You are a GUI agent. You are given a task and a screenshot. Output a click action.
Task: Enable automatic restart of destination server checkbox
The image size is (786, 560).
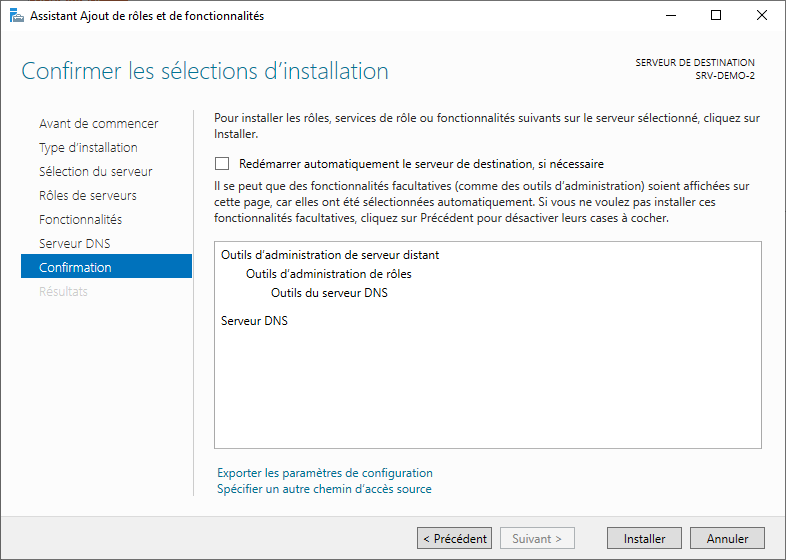pyautogui.click(x=222, y=164)
